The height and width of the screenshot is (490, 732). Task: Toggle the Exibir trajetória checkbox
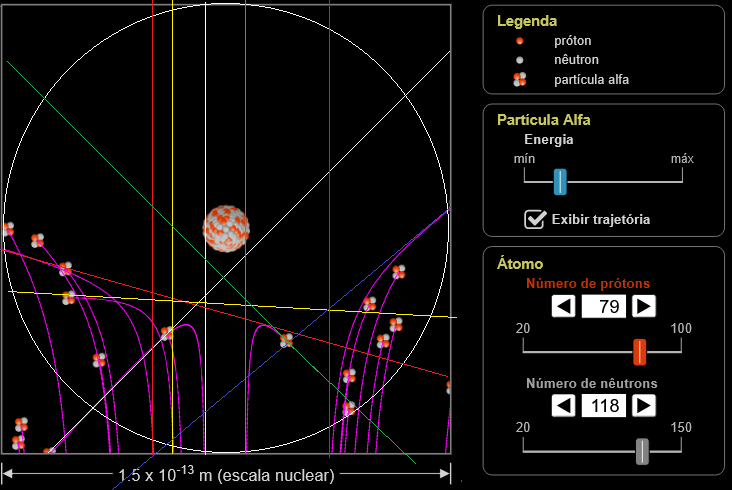pyautogui.click(x=535, y=219)
